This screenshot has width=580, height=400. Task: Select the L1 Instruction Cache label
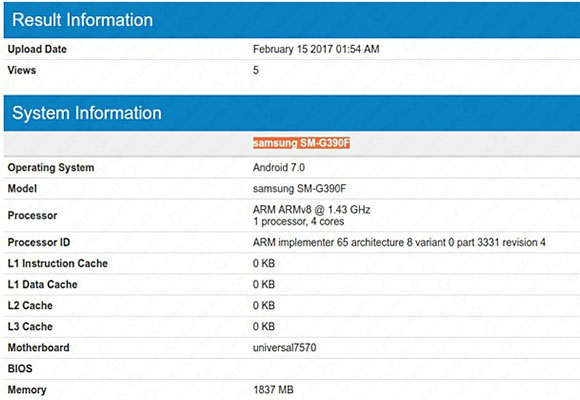58,263
